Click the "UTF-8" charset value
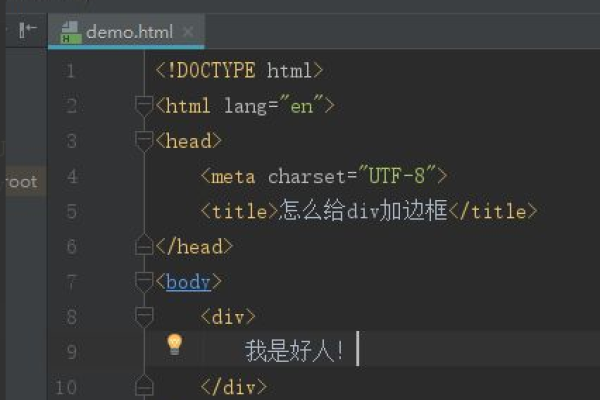Viewport: 600px width, 400px height. click(x=396, y=175)
